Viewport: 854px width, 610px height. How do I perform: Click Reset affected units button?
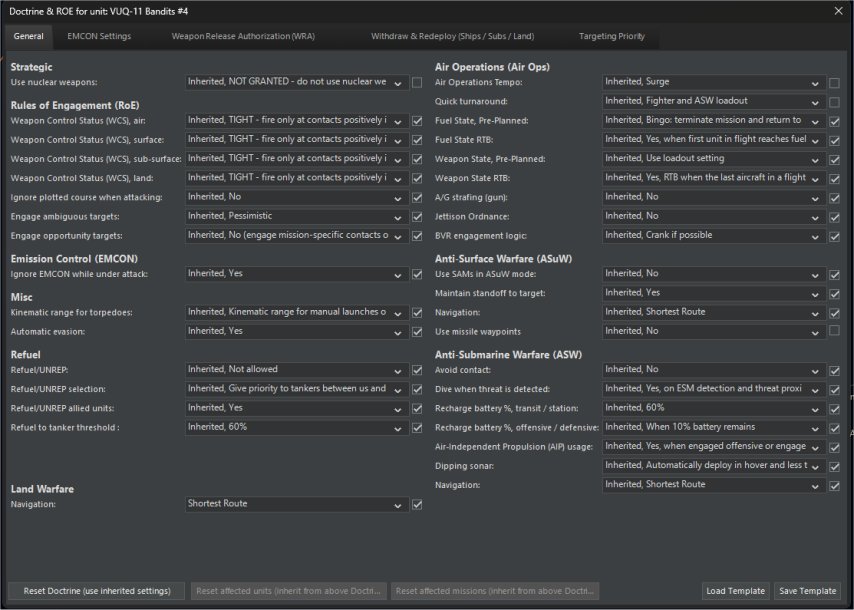pyautogui.click(x=289, y=591)
